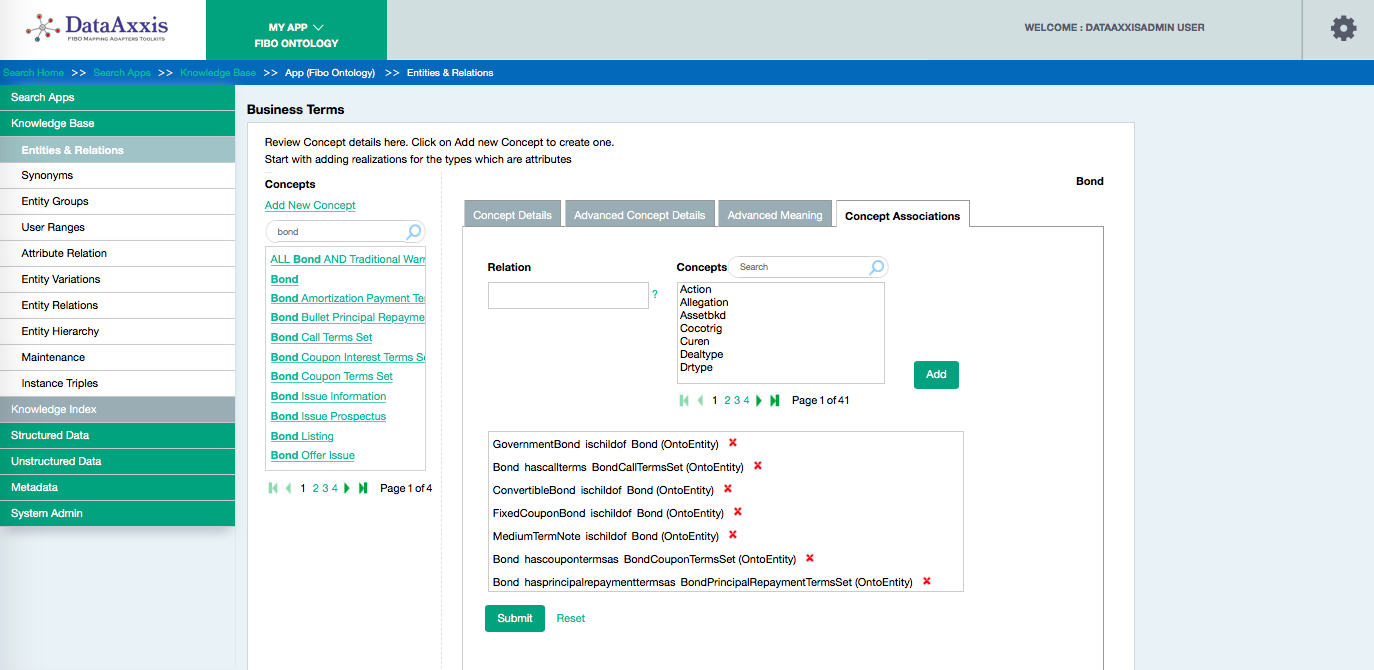Remove the ConvertibleBond ischildof Bond association
Screen dimensions: 1374x670
[728, 489]
